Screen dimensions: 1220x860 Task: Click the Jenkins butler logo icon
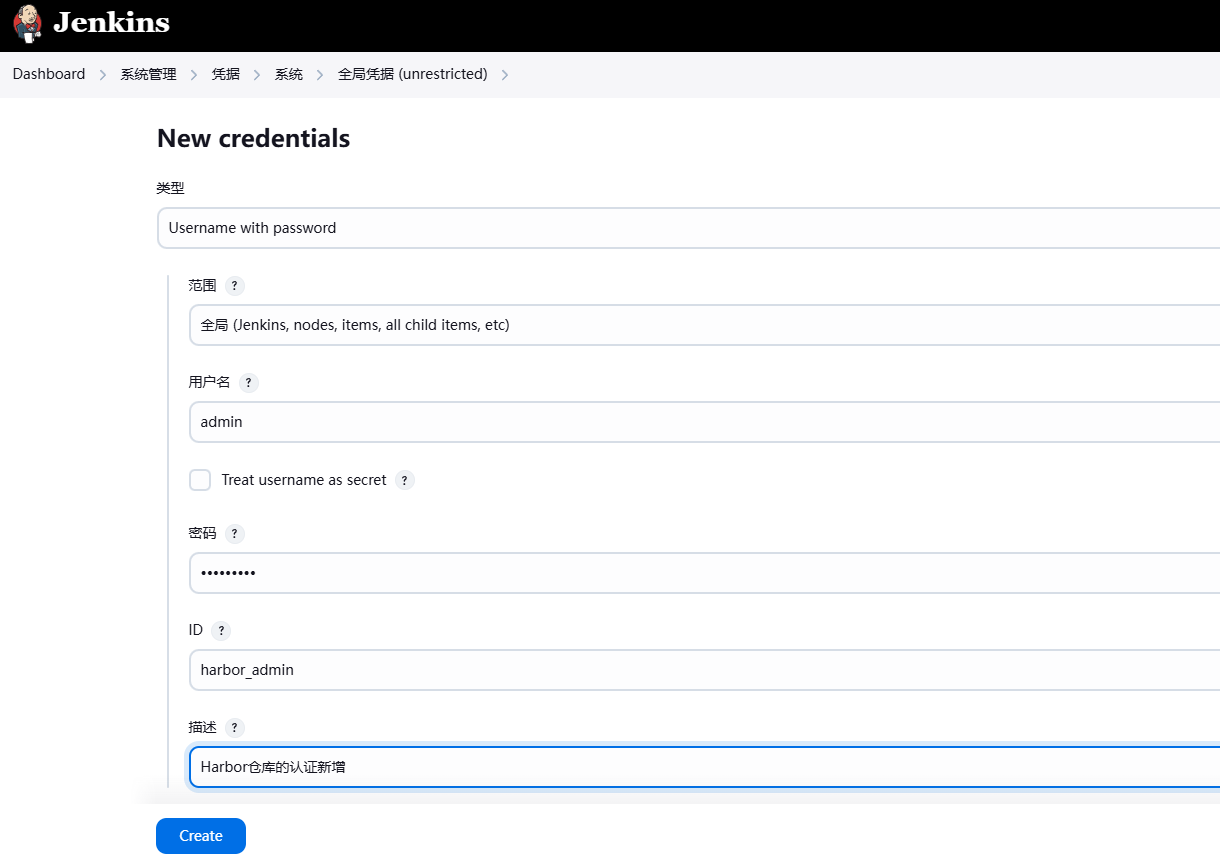click(28, 23)
